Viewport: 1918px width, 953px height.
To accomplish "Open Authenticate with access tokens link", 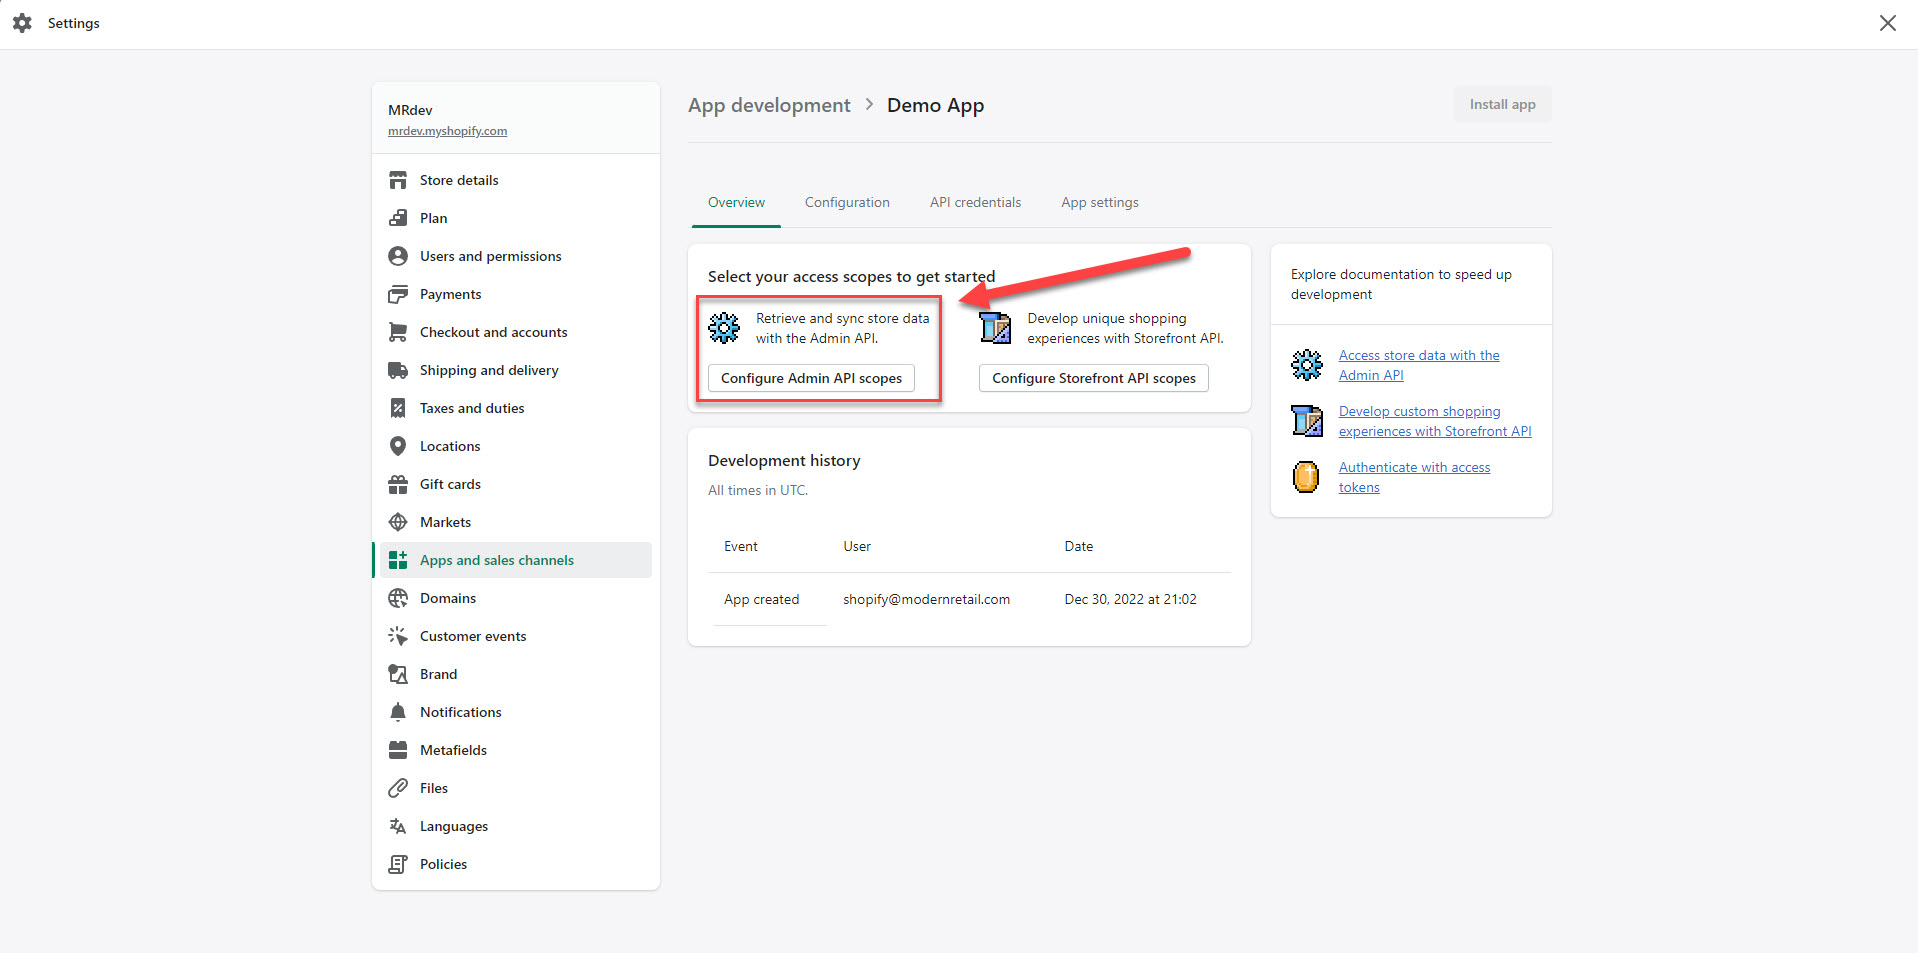I will pos(1414,477).
